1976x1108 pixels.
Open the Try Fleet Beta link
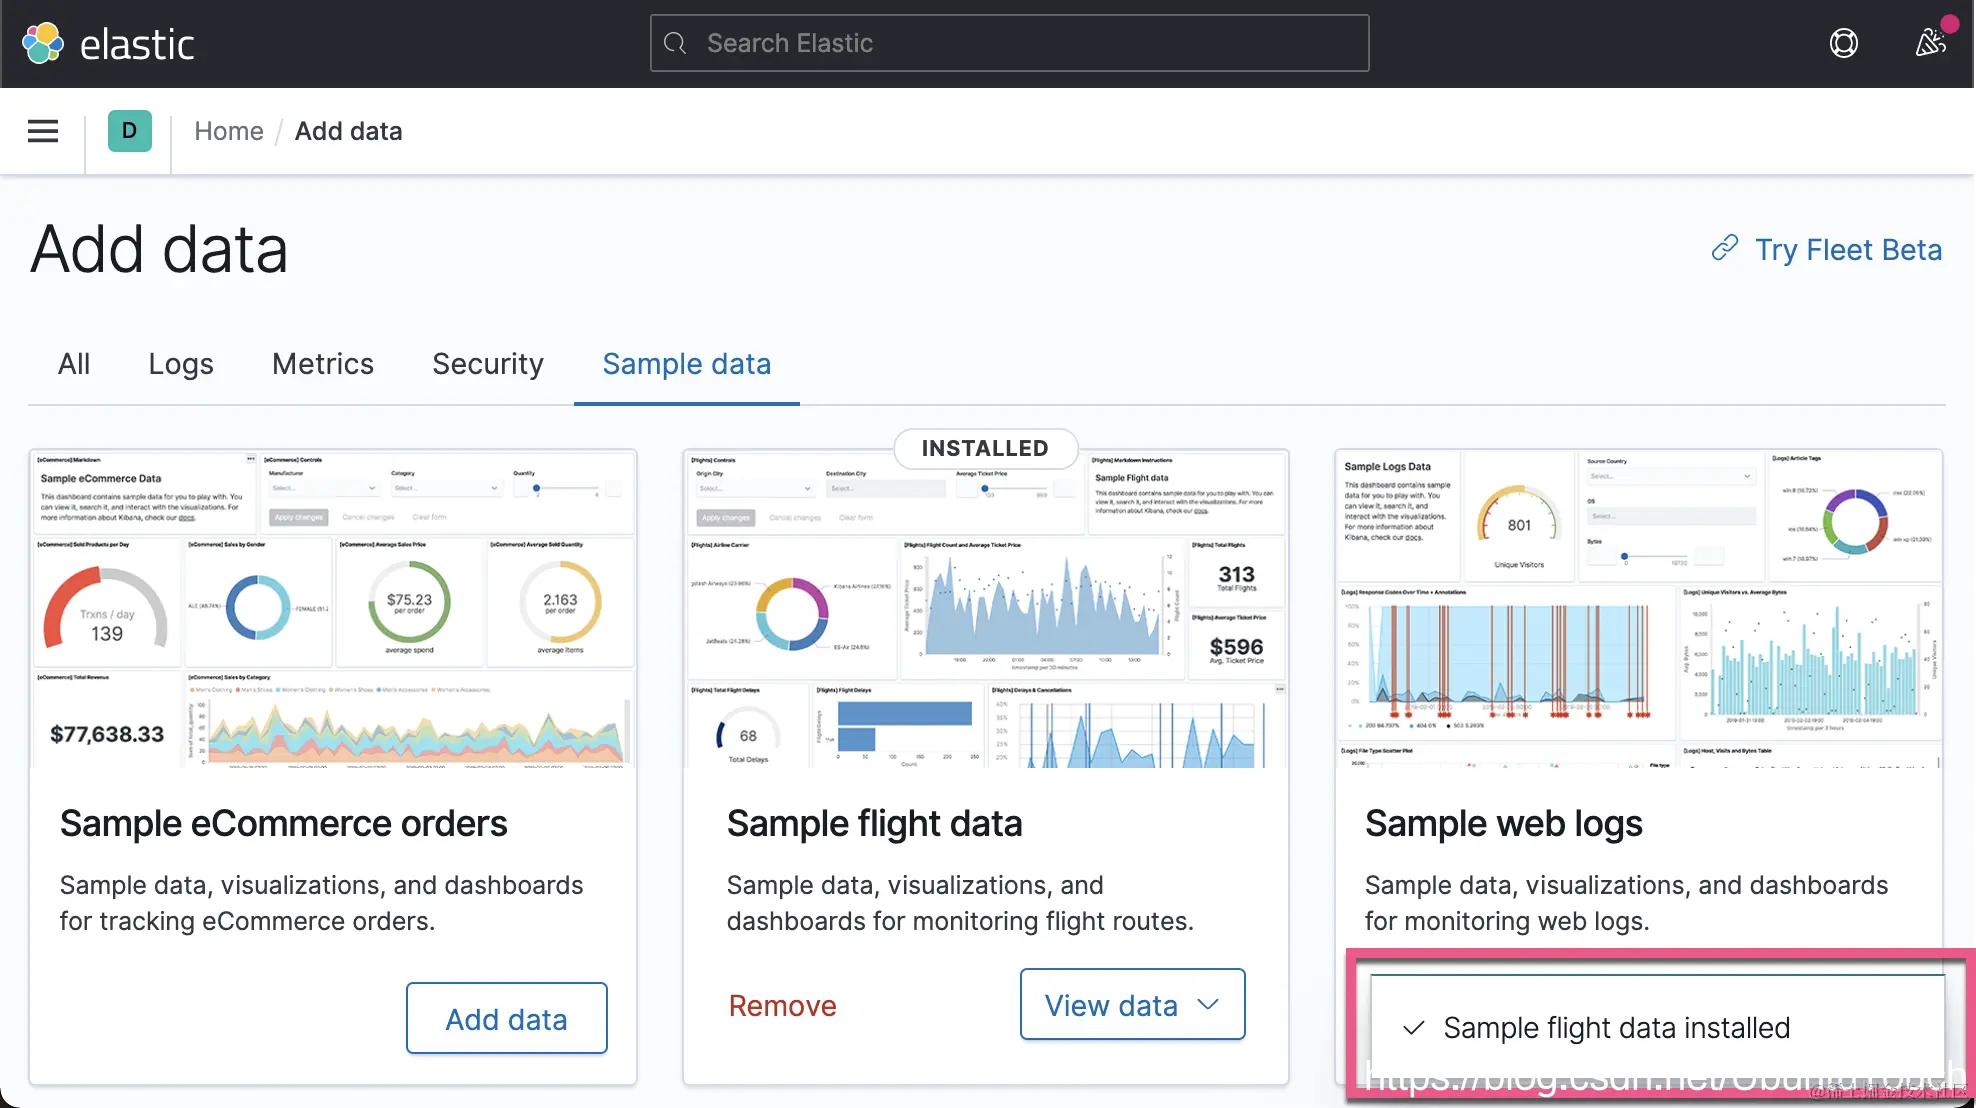pos(1848,249)
